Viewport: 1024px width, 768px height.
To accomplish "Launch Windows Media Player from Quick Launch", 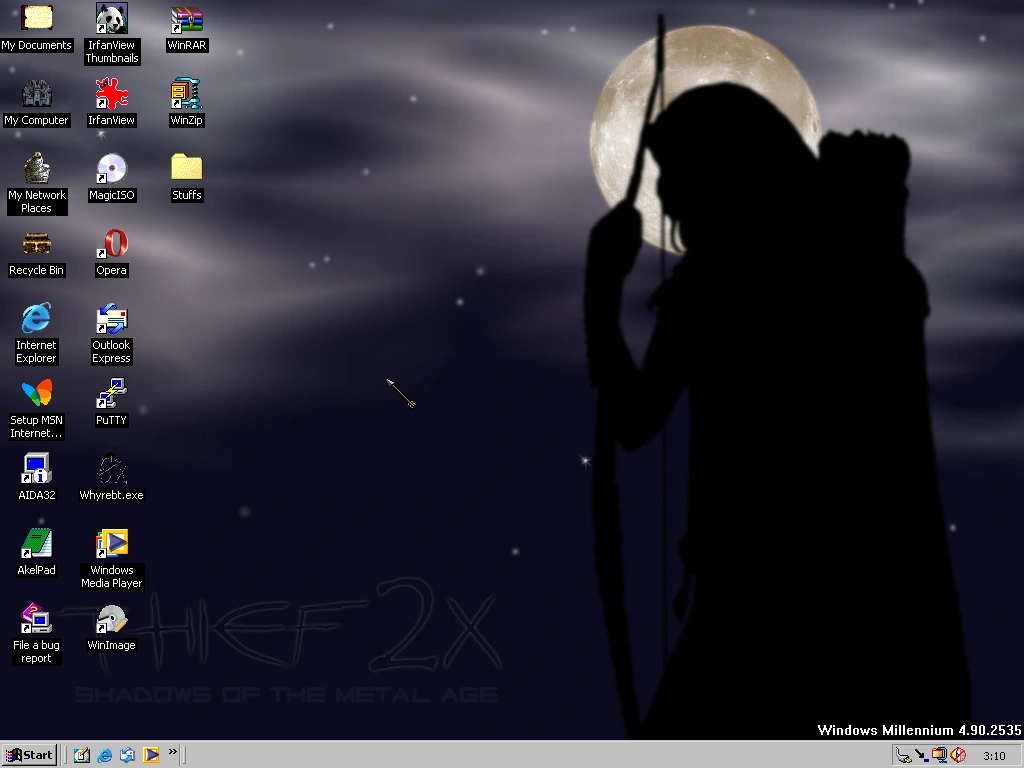I will click(x=150, y=755).
